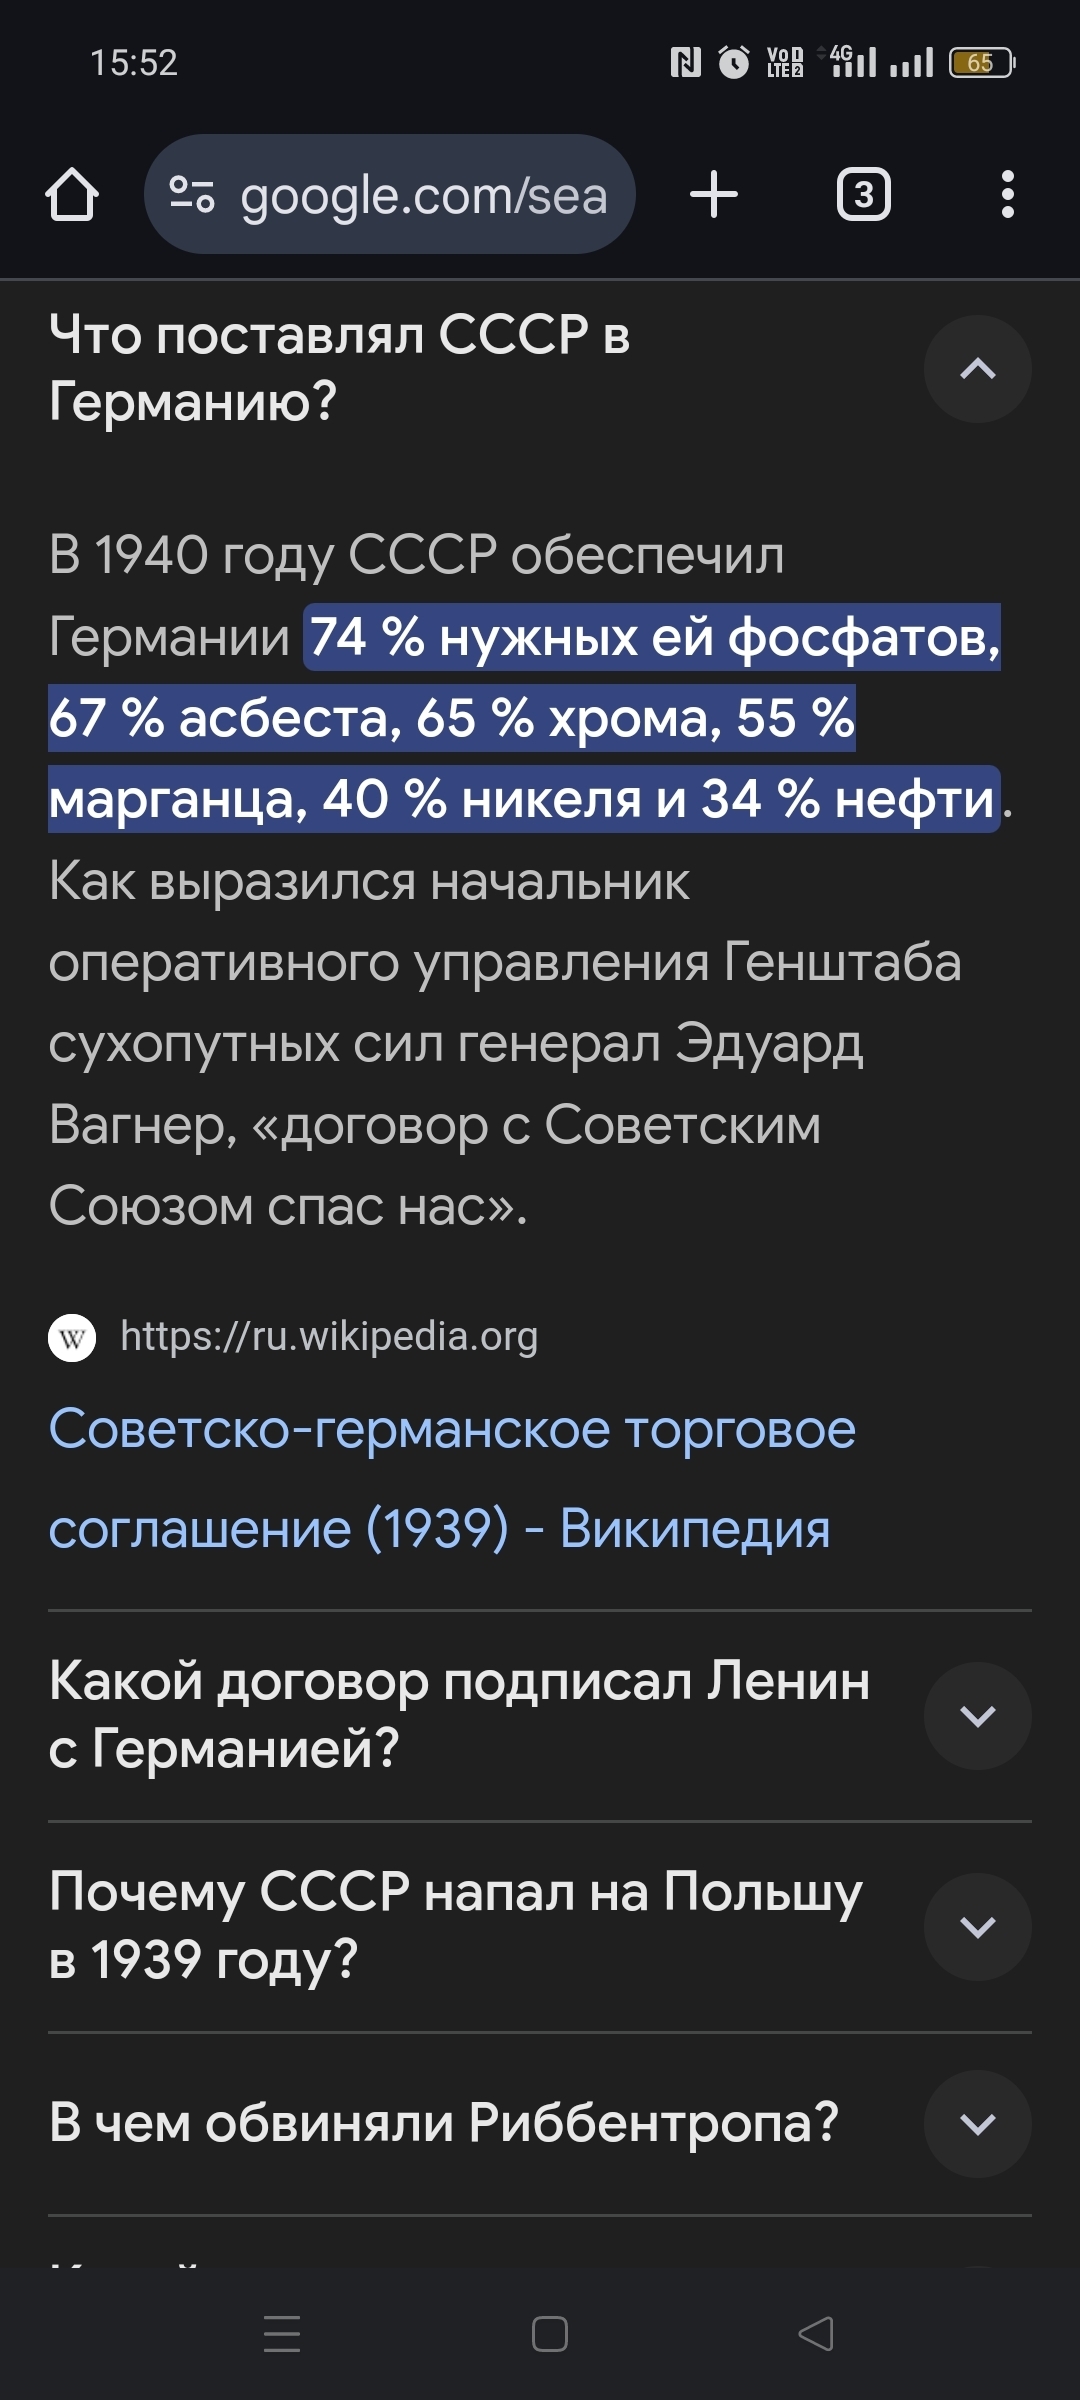The height and width of the screenshot is (2400, 1080).
Task: Tap the ru.wikipedia.org source URL
Action: 329,1337
